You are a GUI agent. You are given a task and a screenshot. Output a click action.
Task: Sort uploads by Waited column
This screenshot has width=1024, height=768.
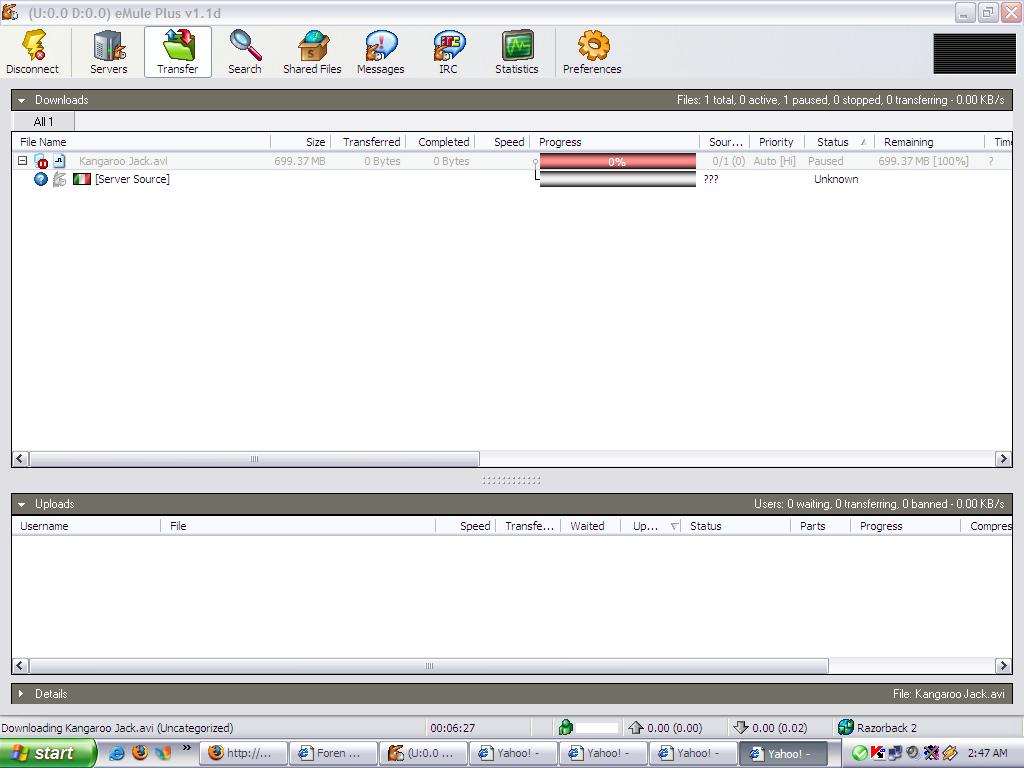(x=590, y=526)
